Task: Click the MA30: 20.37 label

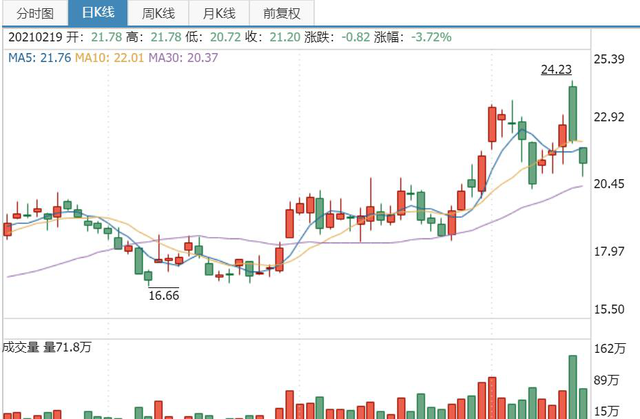Action: pos(183,58)
